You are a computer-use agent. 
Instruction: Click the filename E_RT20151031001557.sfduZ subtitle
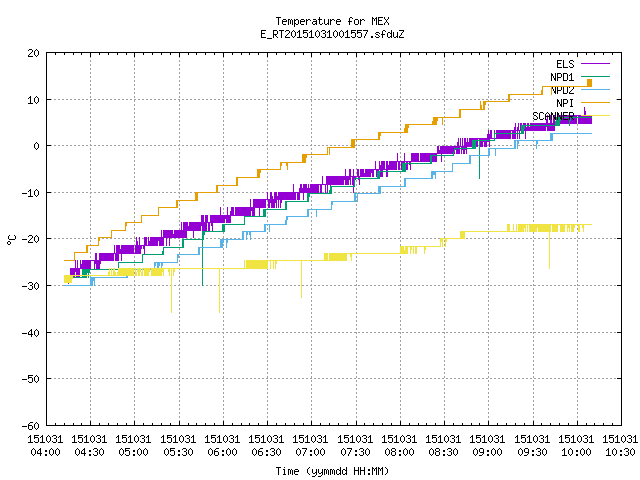pos(332,34)
